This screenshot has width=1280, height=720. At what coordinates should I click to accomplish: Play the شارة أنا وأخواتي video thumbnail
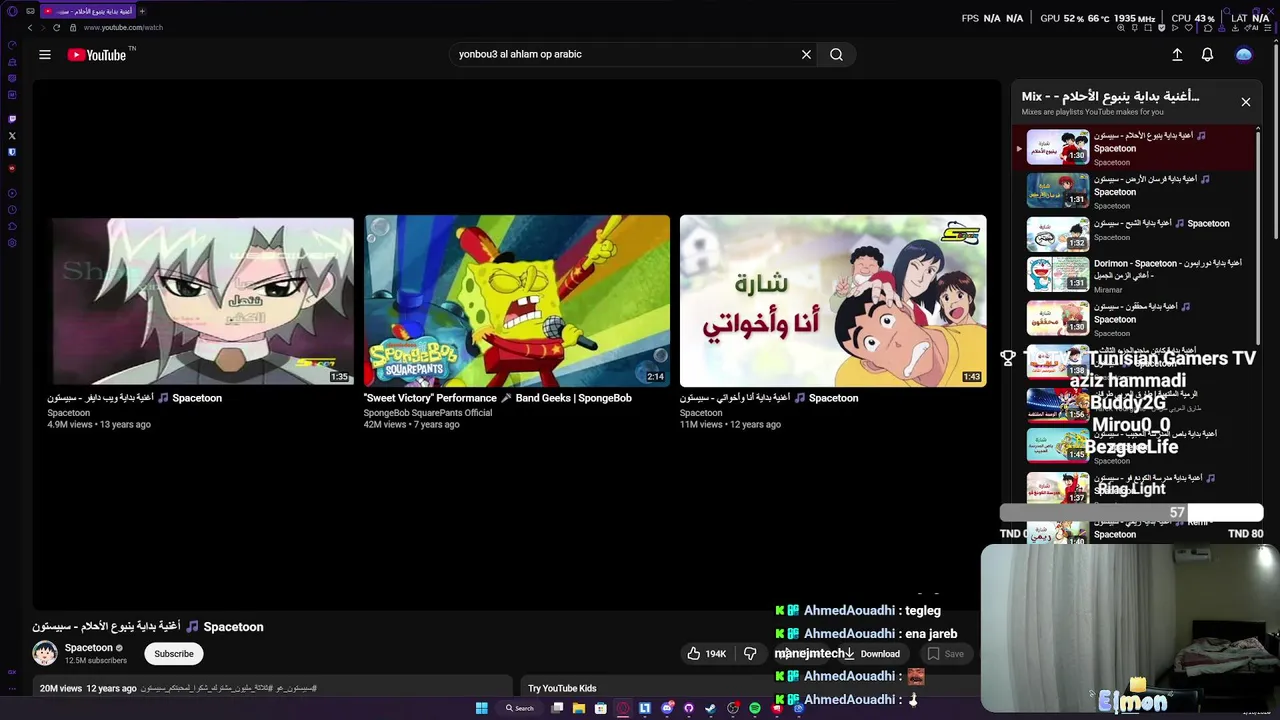[x=833, y=301]
